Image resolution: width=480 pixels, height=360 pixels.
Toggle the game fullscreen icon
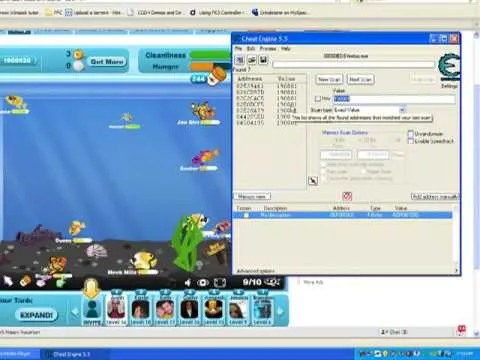[x=220, y=283]
